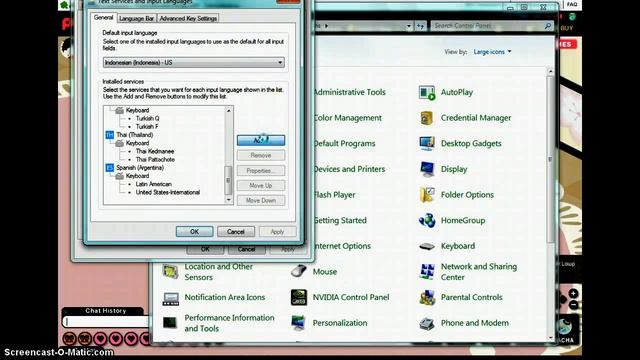Select Thai (Thailand) language entry
Image resolution: width=640 pixels, height=360 pixels.
(x=134, y=135)
